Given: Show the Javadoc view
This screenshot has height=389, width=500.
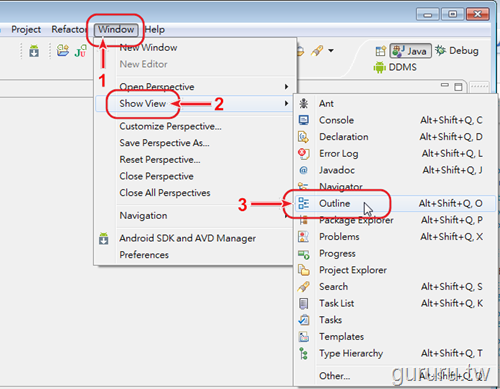Looking at the screenshot, I should [395, 170].
